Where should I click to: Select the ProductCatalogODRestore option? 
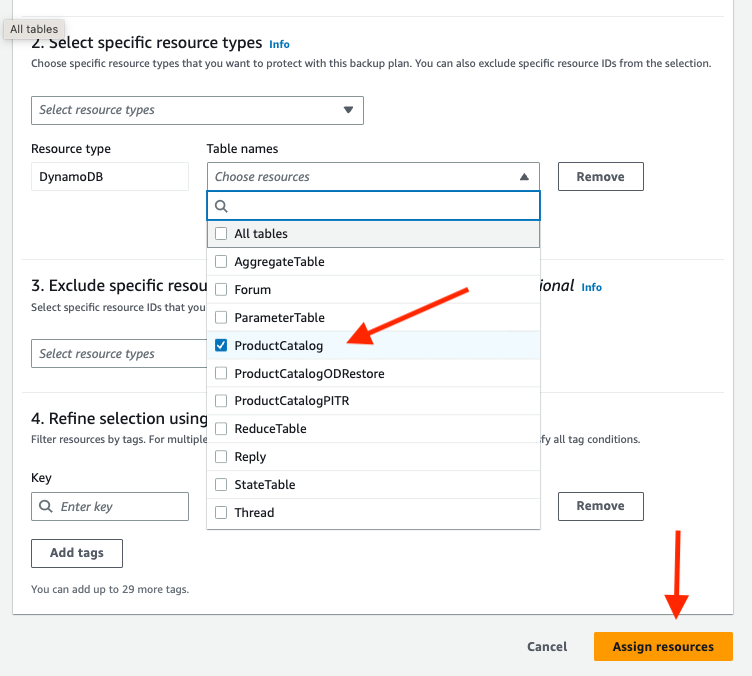point(373,373)
